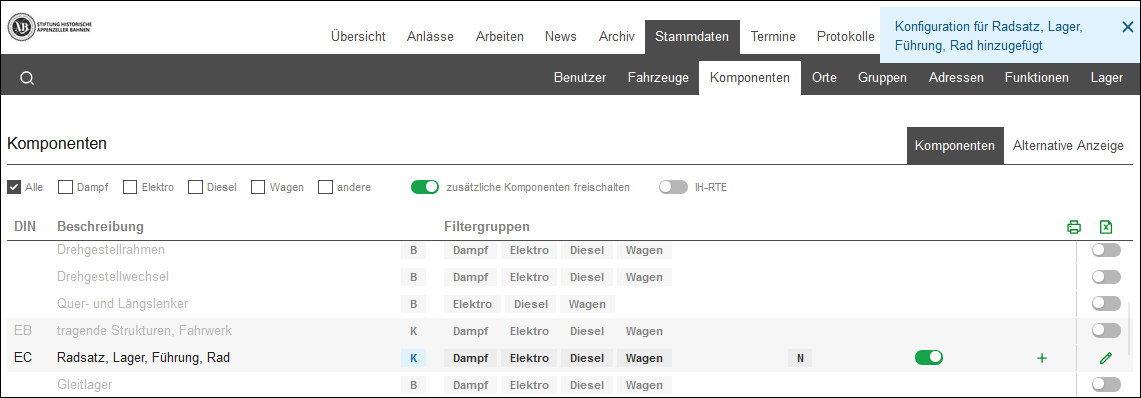Click the EC code cell
The image size is (1141, 398).
(23, 358)
